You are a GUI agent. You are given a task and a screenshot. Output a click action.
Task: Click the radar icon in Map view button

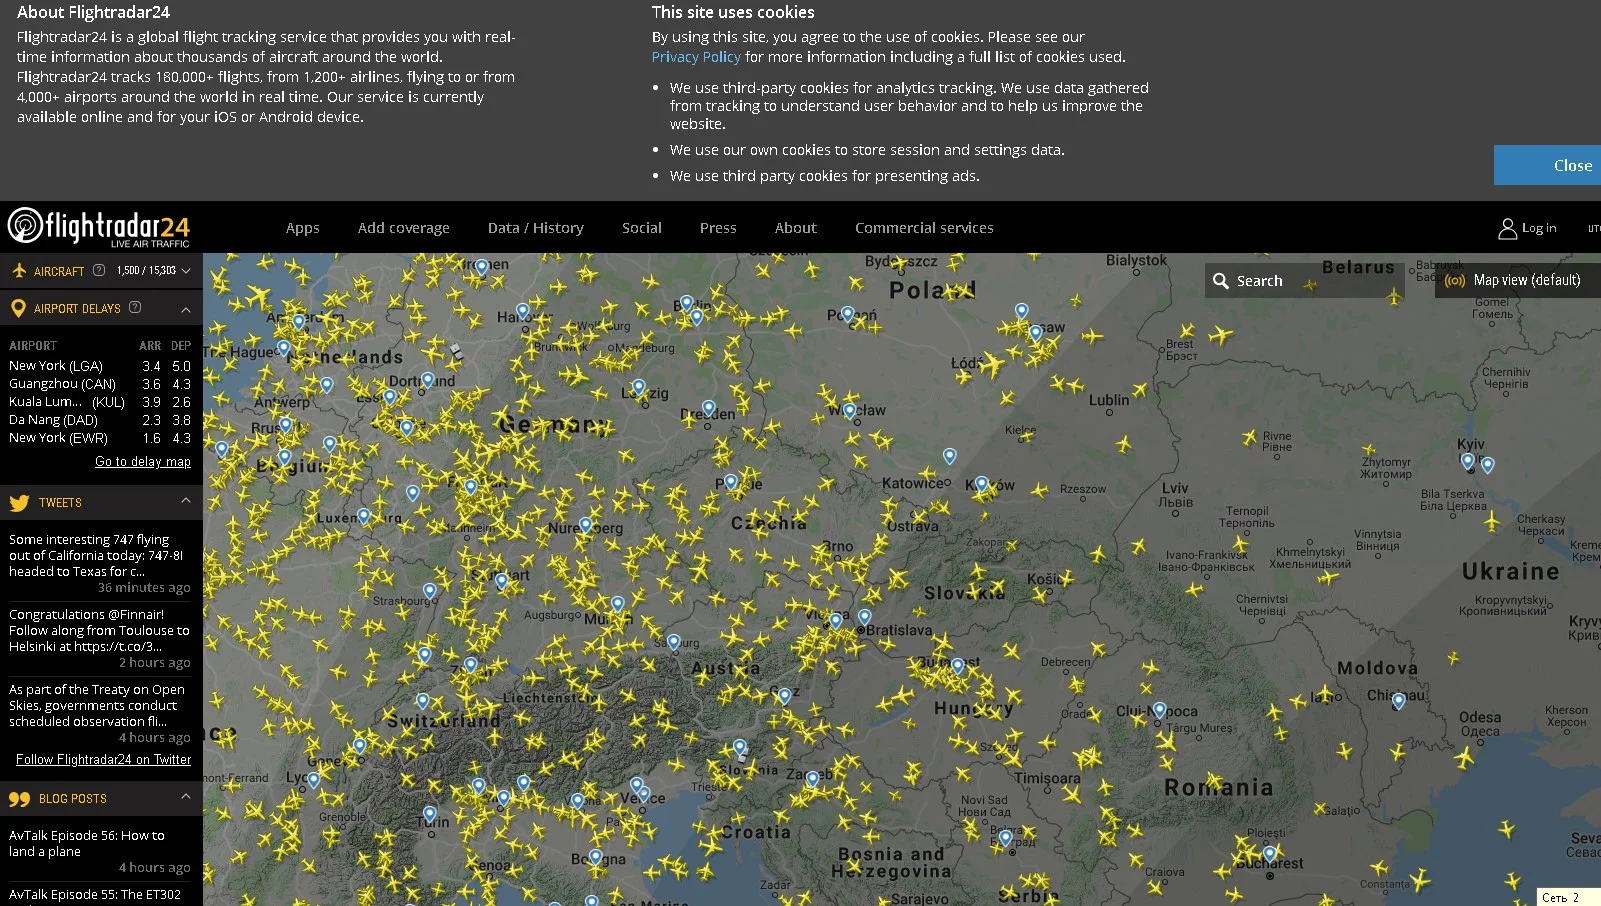[1455, 281]
